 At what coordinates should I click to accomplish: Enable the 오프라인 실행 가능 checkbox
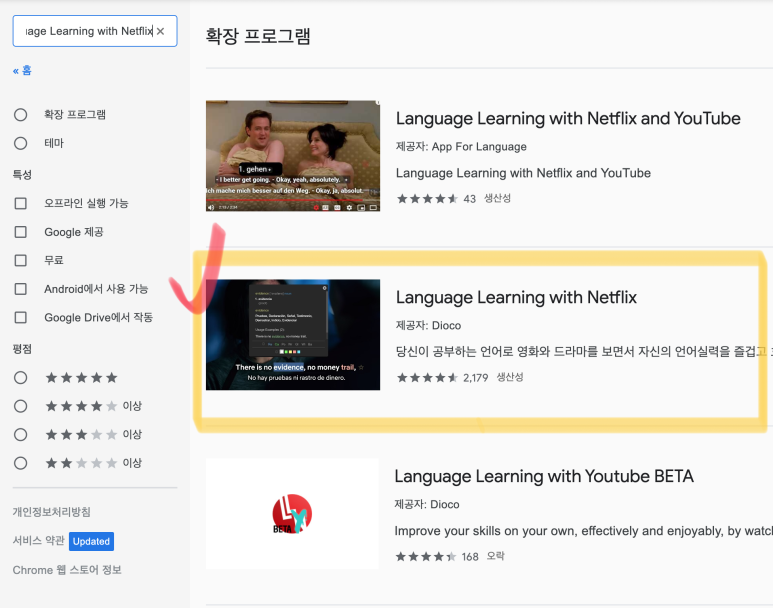[21, 203]
